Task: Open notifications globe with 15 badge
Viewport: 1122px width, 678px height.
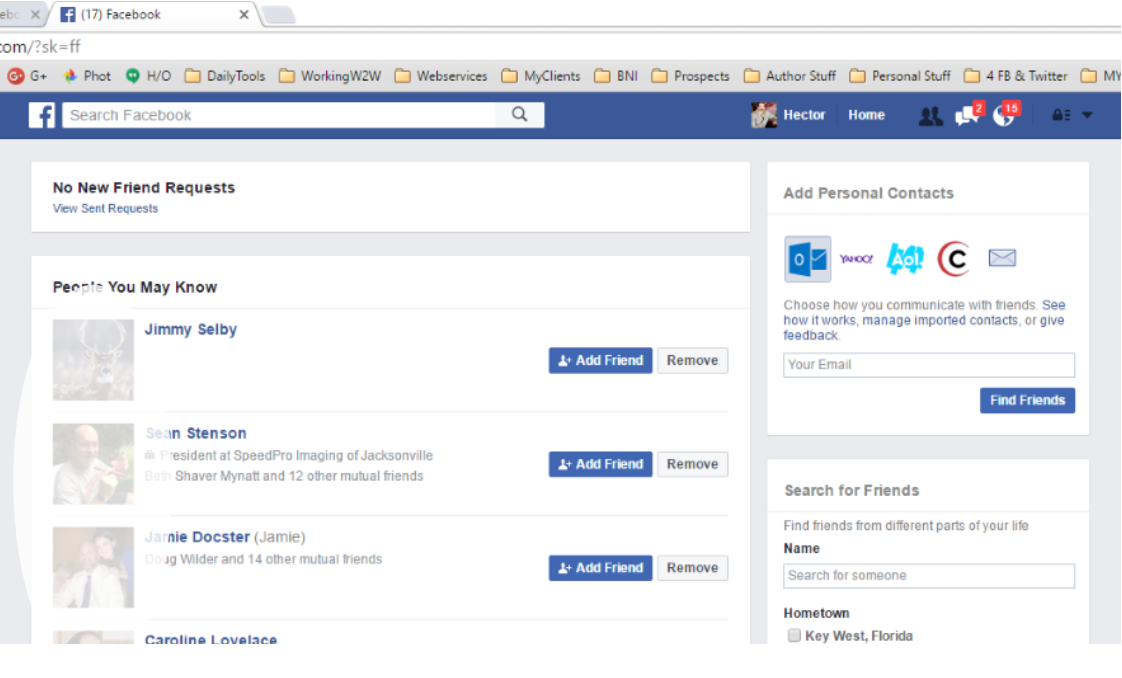Action: [1005, 114]
